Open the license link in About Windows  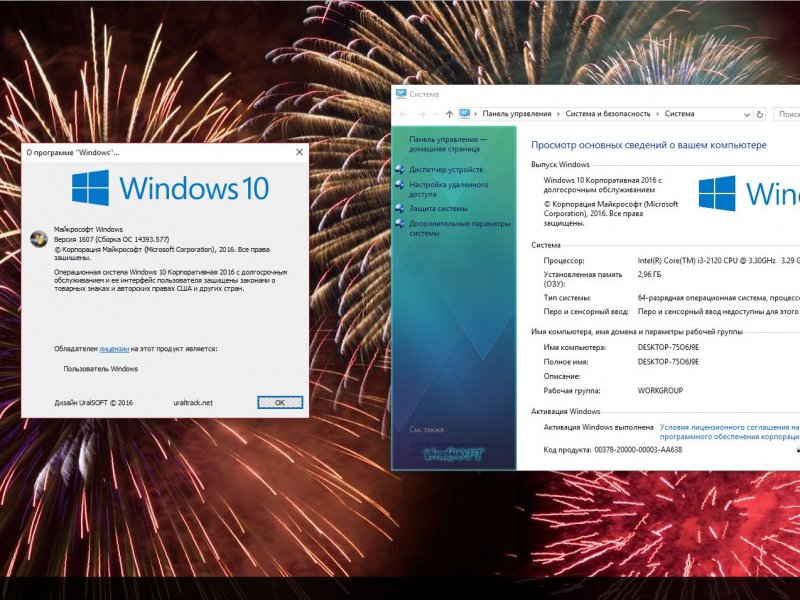pyautogui.click(x=114, y=349)
